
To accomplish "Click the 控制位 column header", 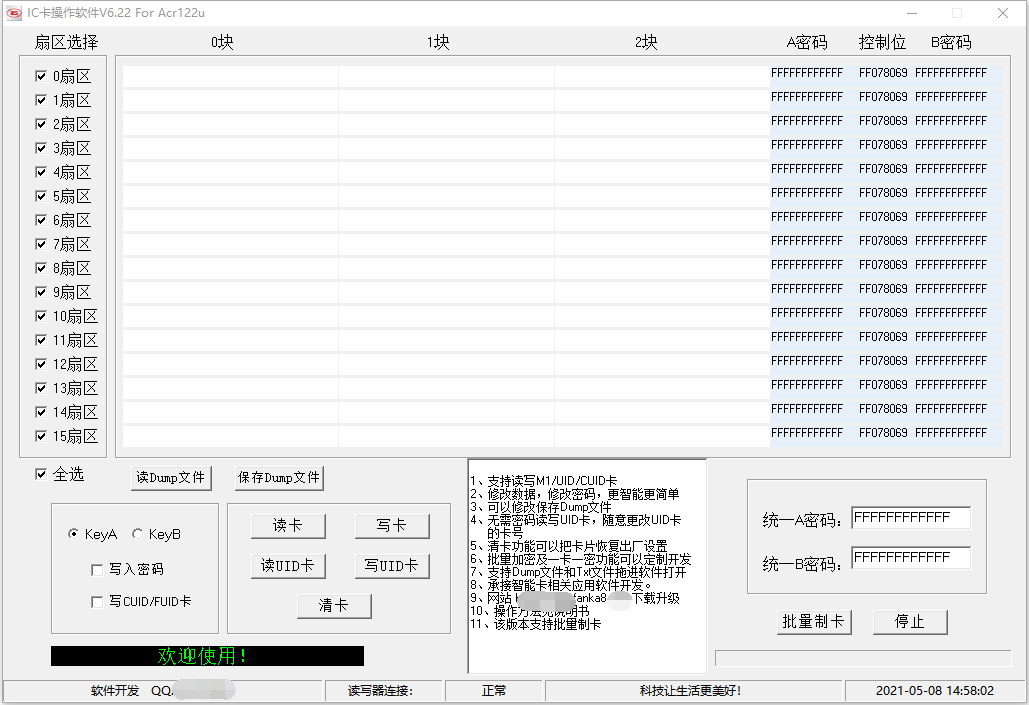I will (882, 43).
